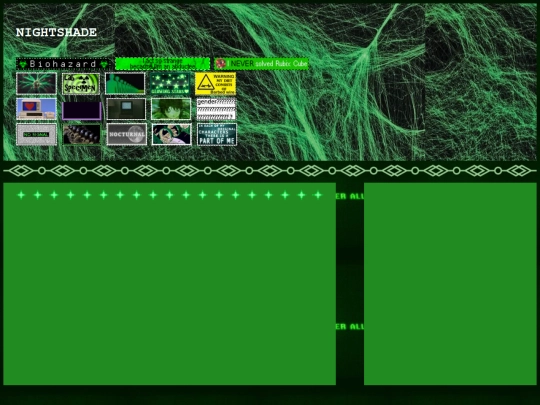540x405 pixels.
Task: Click the anime character in green hood stamp
Action: click(x=172, y=134)
